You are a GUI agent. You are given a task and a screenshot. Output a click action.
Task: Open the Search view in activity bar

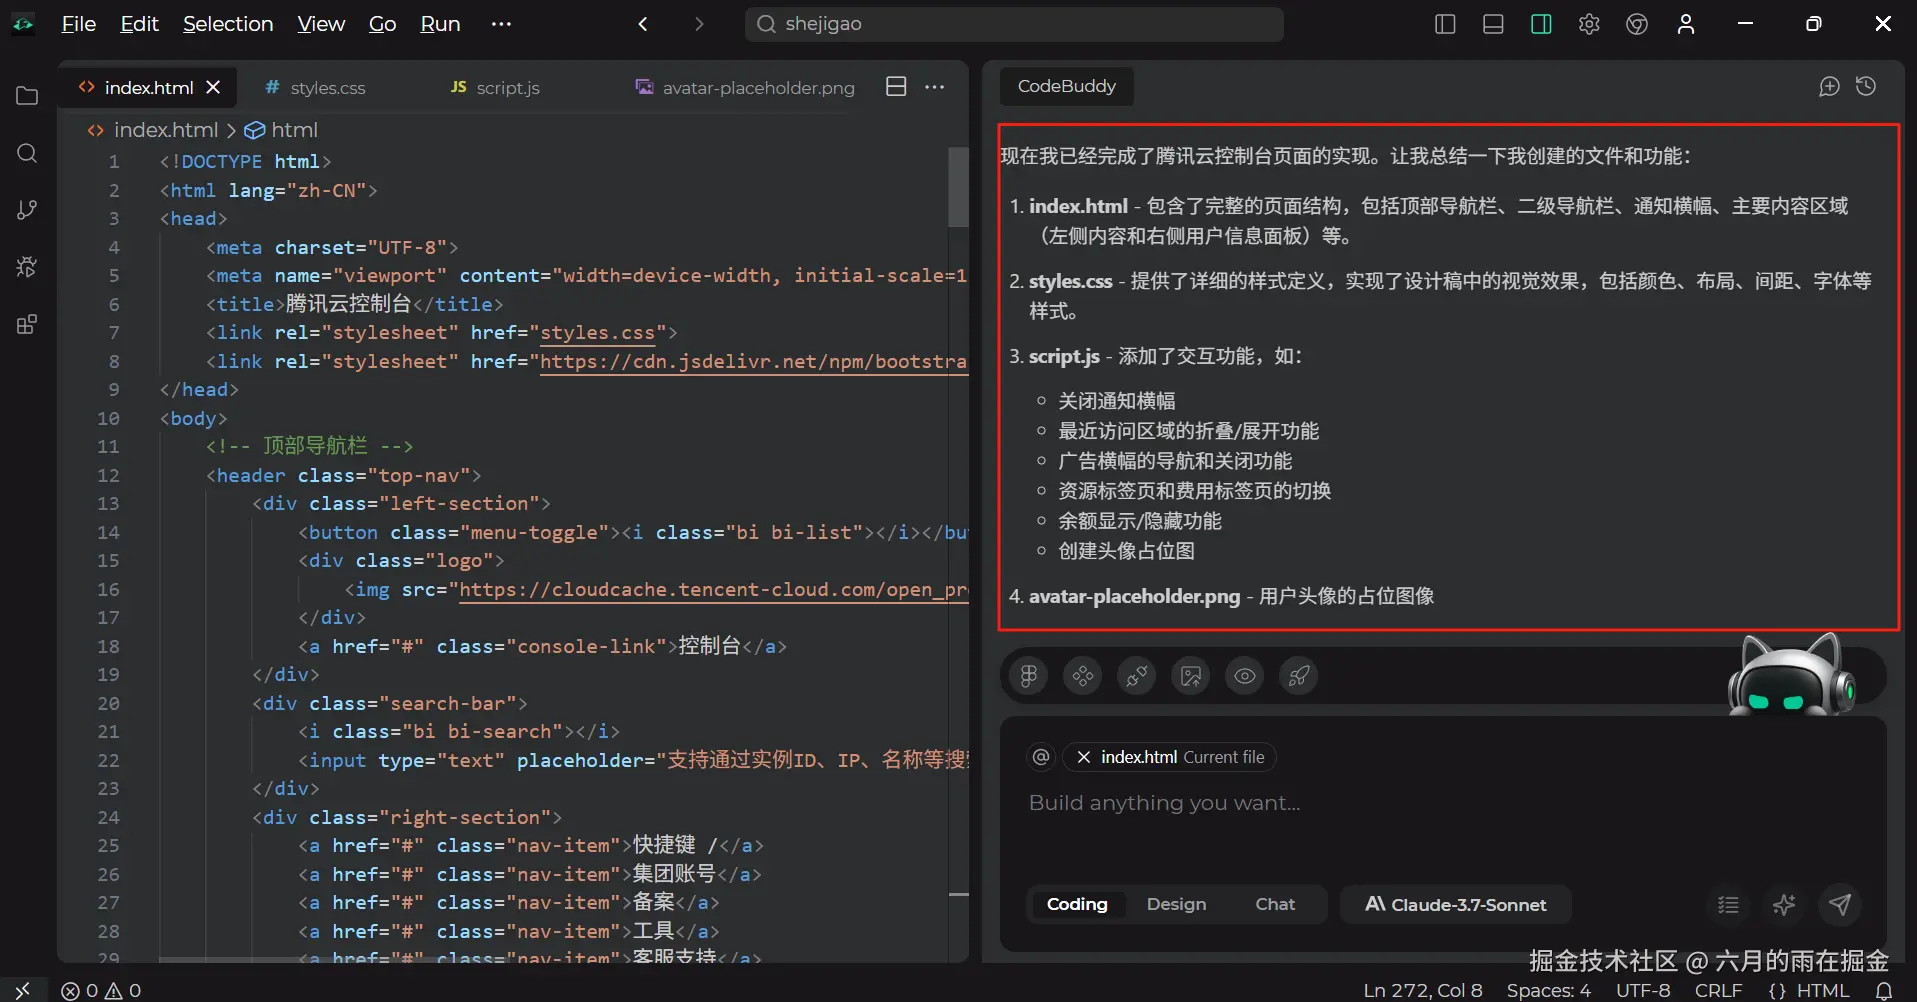click(27, 153)
